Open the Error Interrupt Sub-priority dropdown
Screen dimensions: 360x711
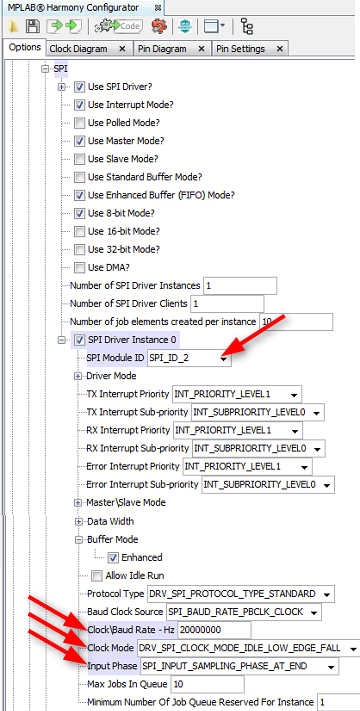tap(268, 485)
